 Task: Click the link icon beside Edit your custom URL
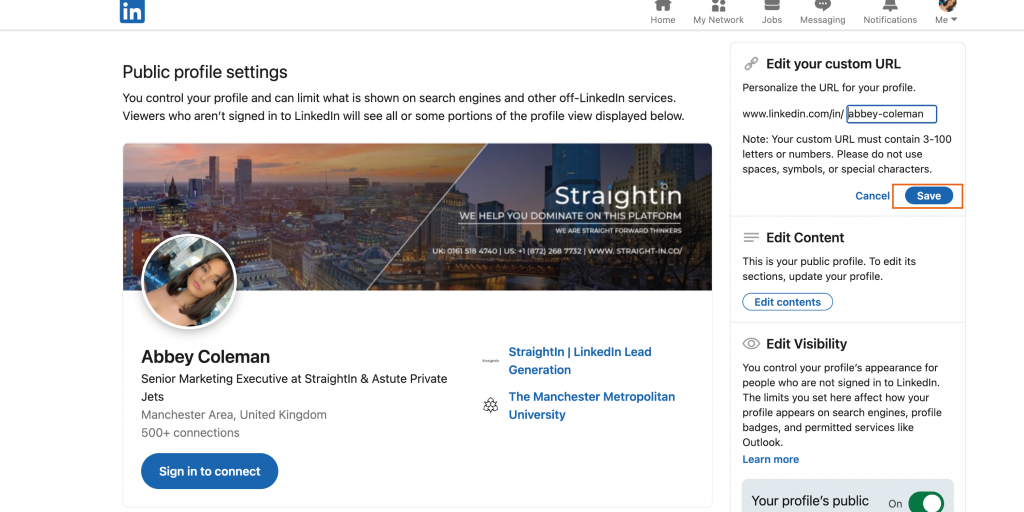coord(751,64)
